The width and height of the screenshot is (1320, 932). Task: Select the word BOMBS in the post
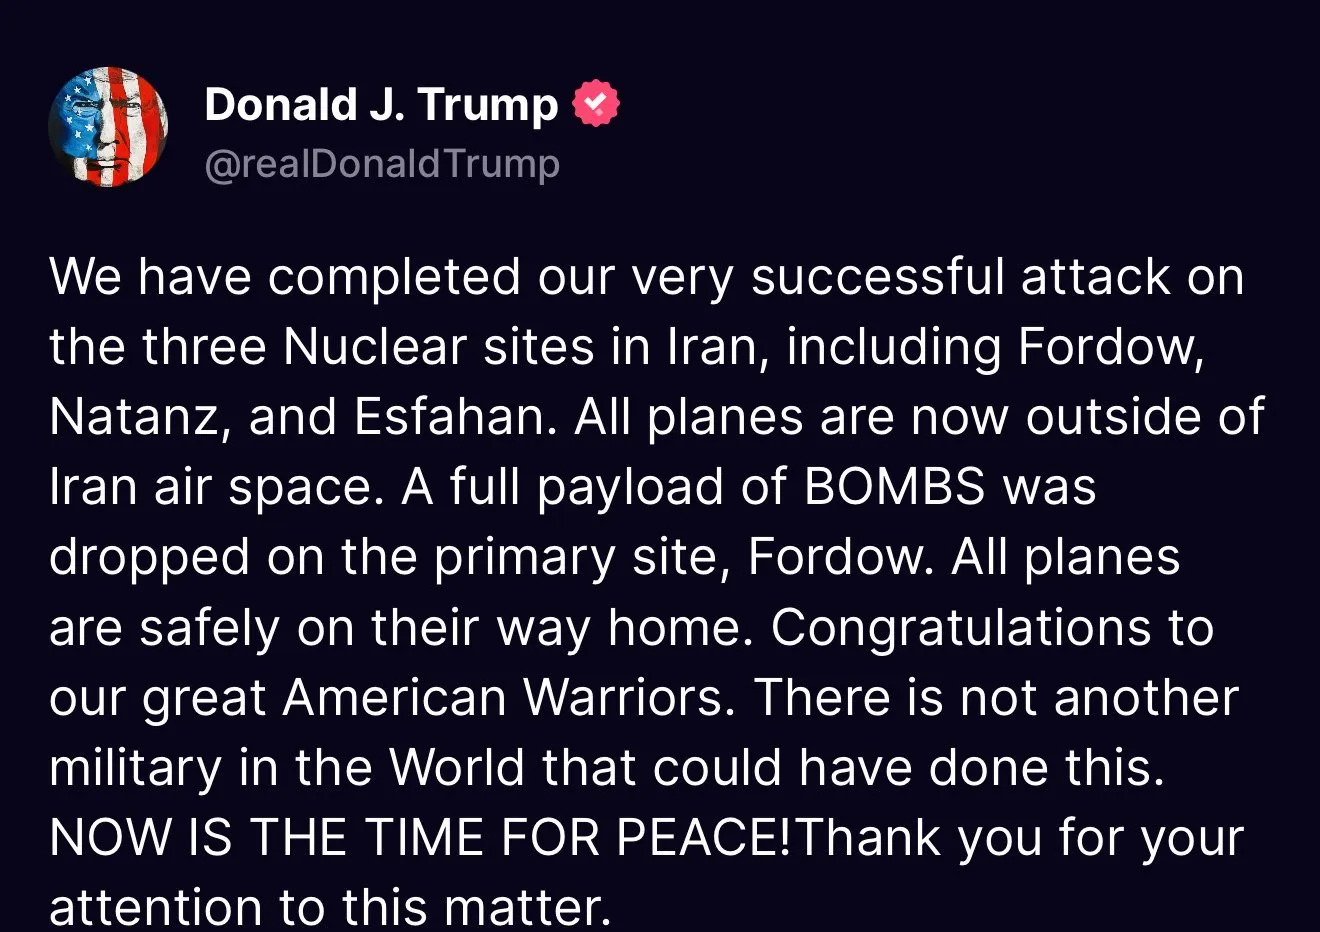click(x=894, y=487)
